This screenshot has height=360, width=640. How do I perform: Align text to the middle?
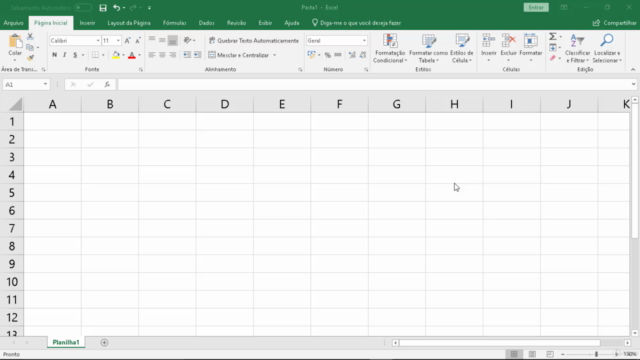tap(162, 40)
